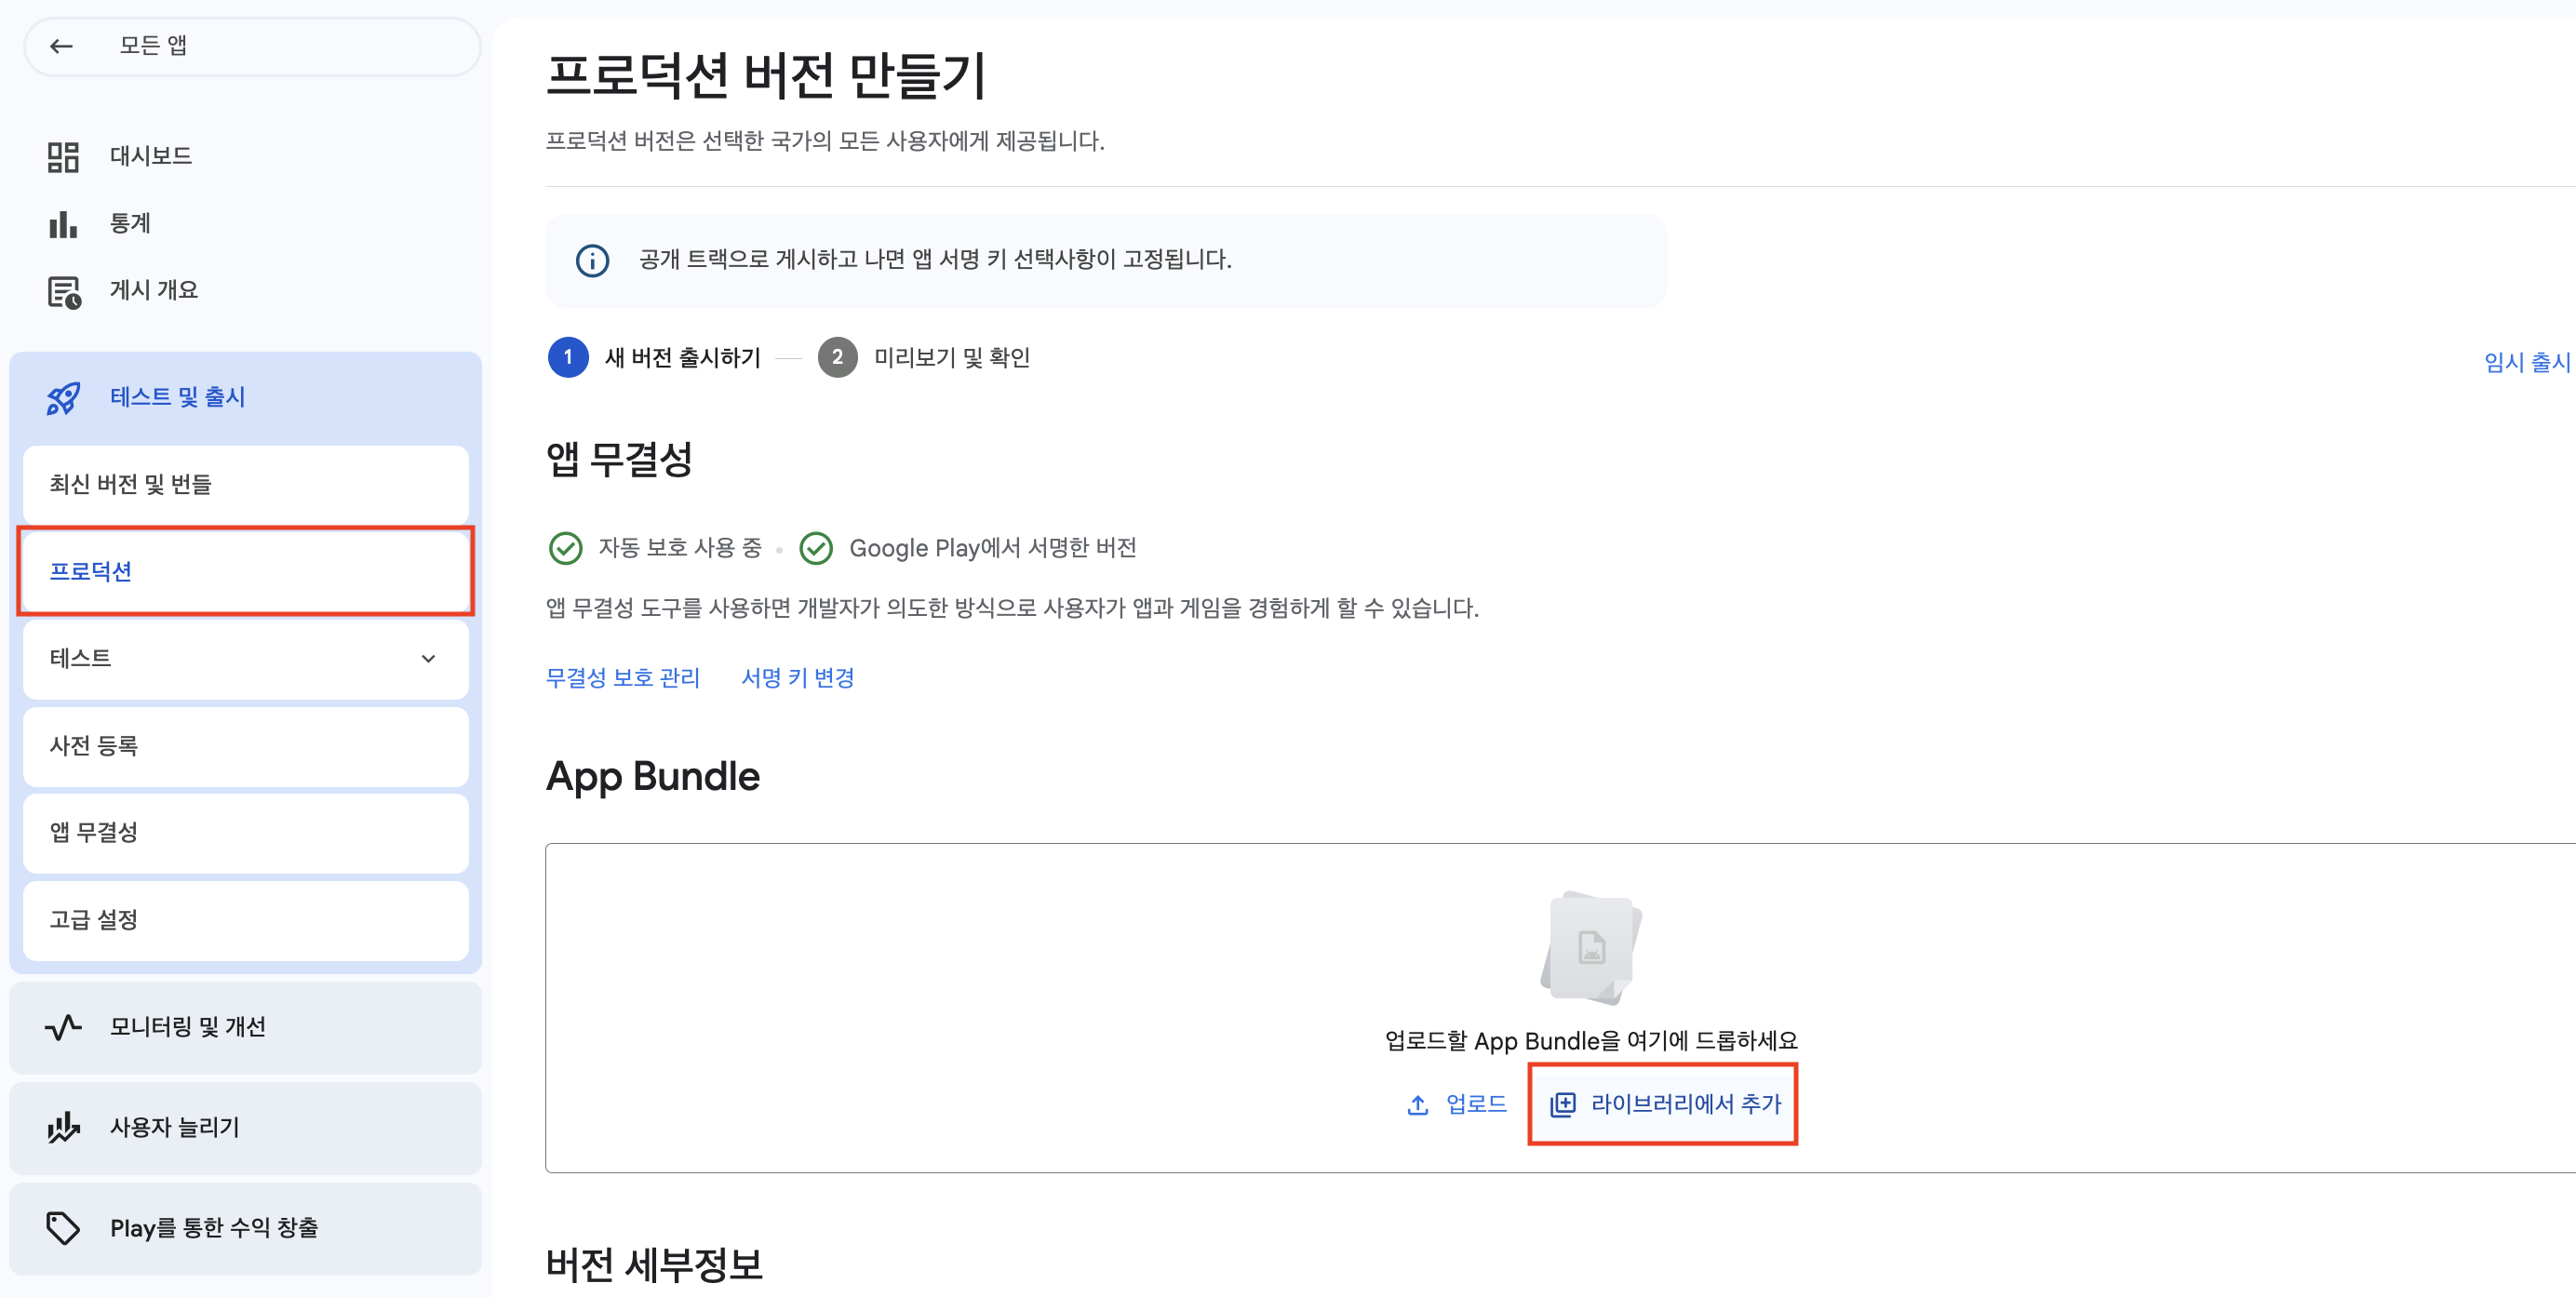Select step 2 미리보기 및 확인 indicator
This screenshot has height=1297, width=2576.
[x=836, y=357]
